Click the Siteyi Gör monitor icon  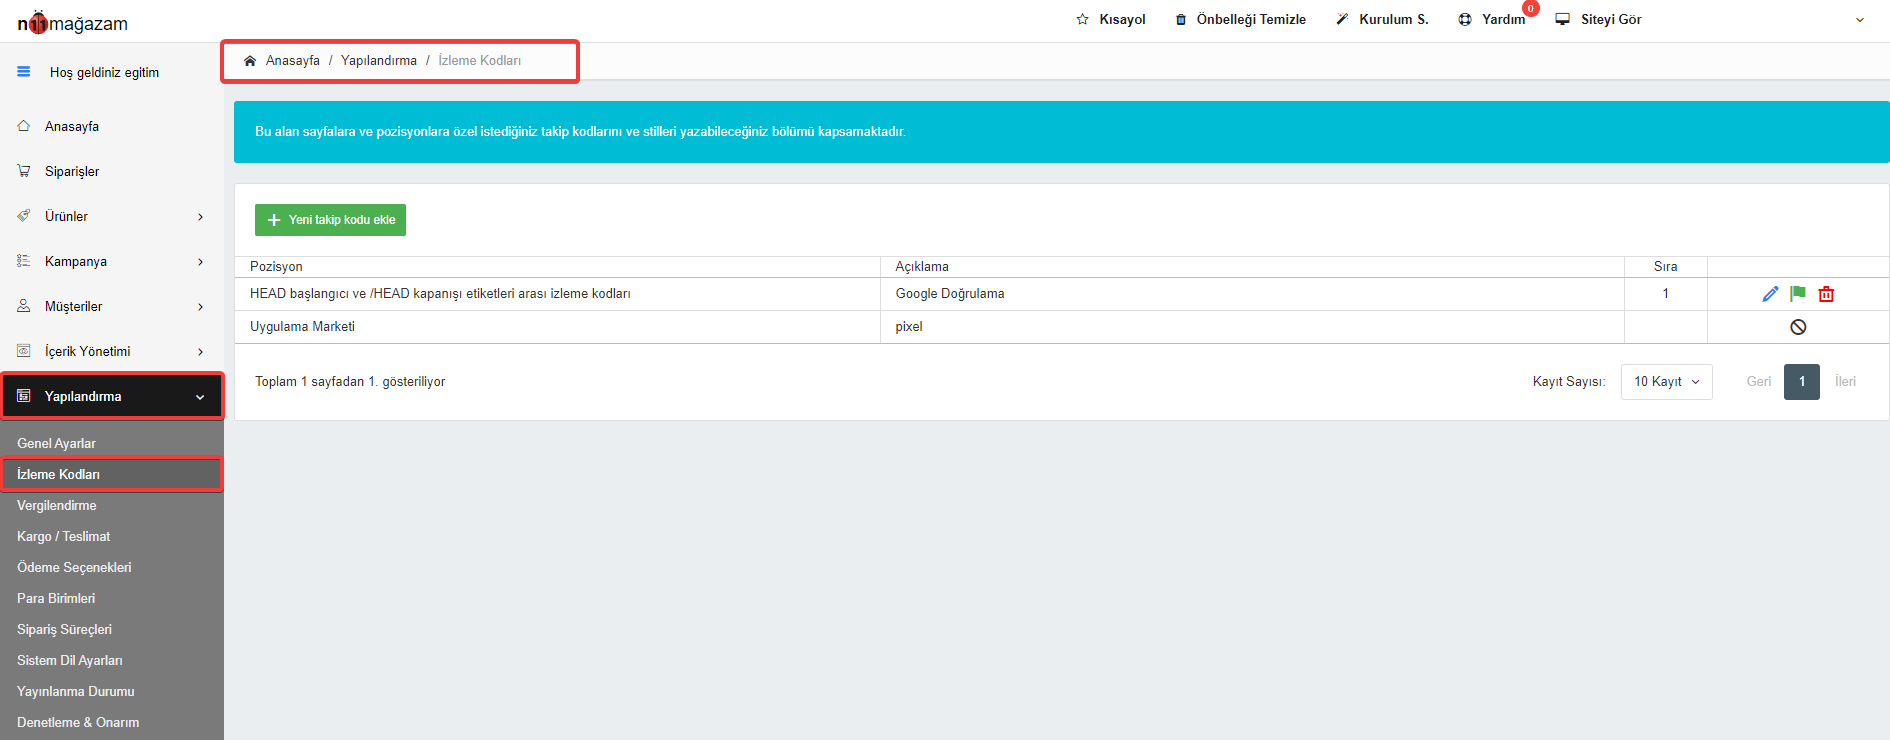click(1563, 19)
